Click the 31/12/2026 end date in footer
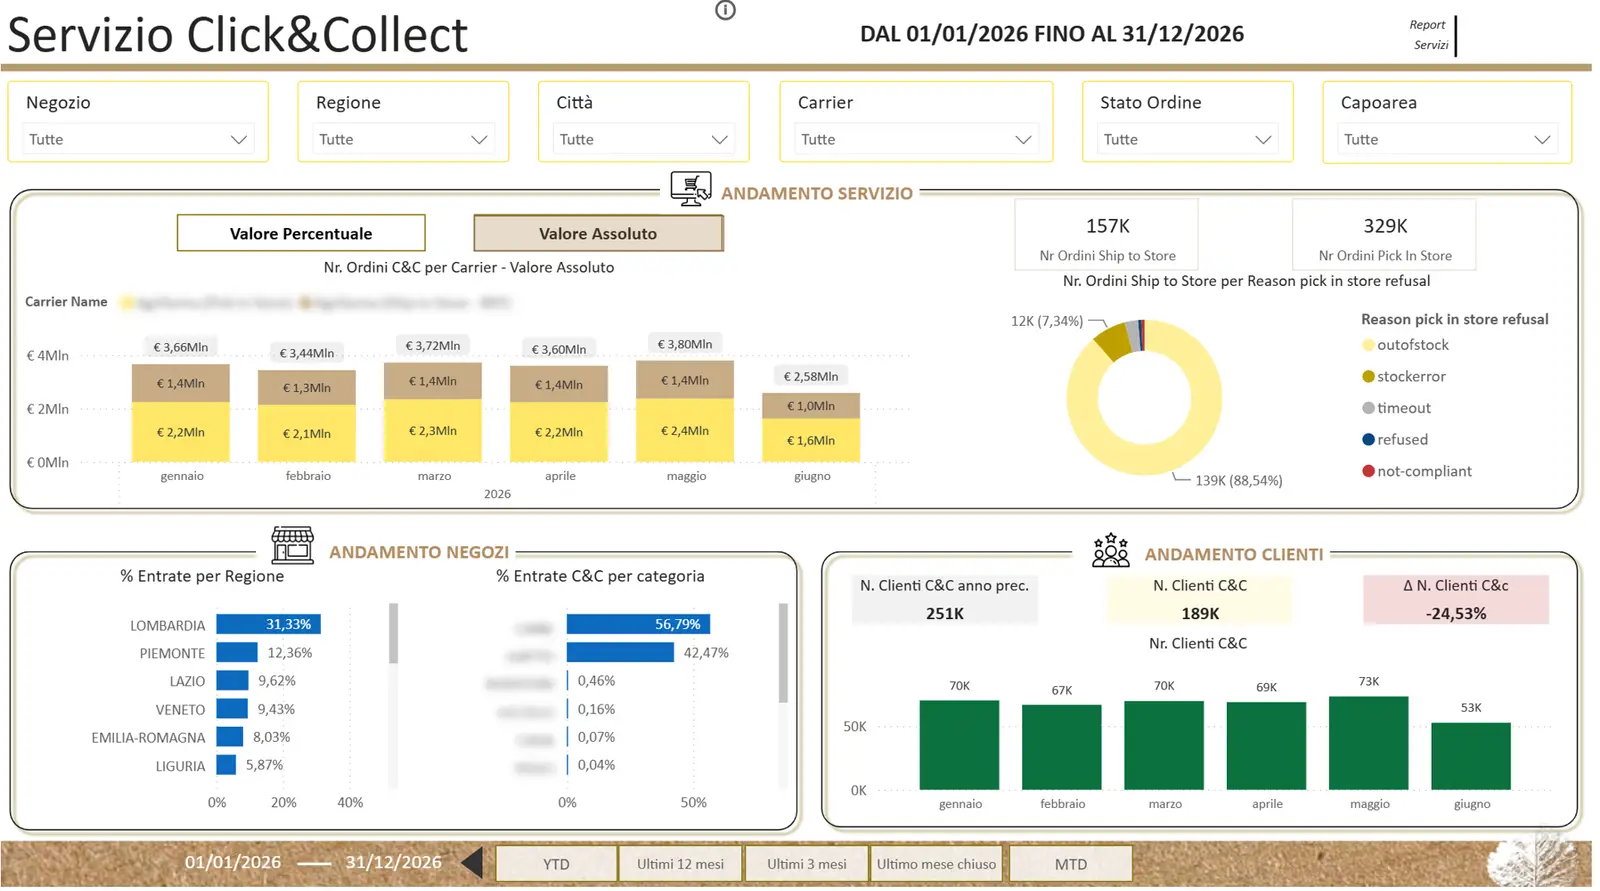 click(393, 862)
